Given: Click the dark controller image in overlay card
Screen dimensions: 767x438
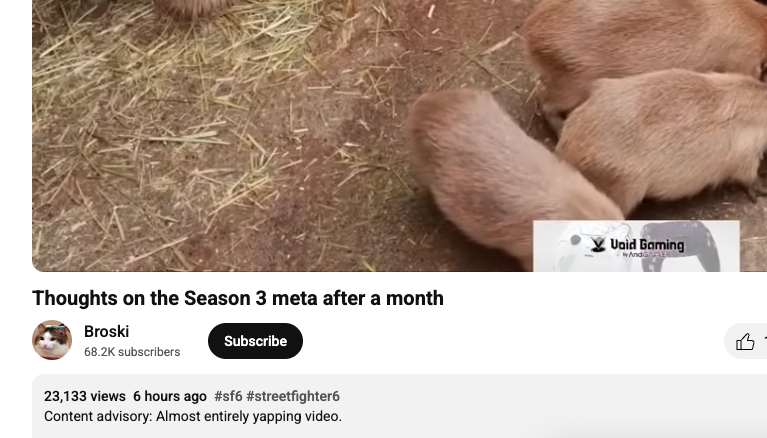Looking at the screenshot, I should coord(682,246).
